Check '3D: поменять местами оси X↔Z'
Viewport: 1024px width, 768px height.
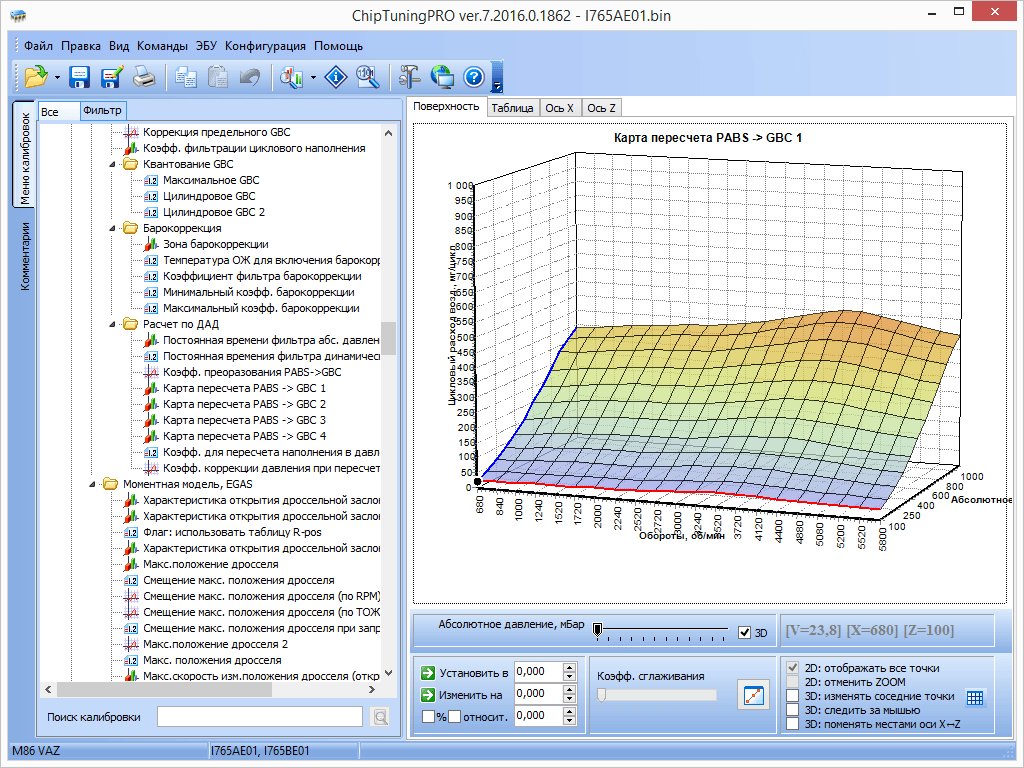pyautogui.click(x=793, y=724)
